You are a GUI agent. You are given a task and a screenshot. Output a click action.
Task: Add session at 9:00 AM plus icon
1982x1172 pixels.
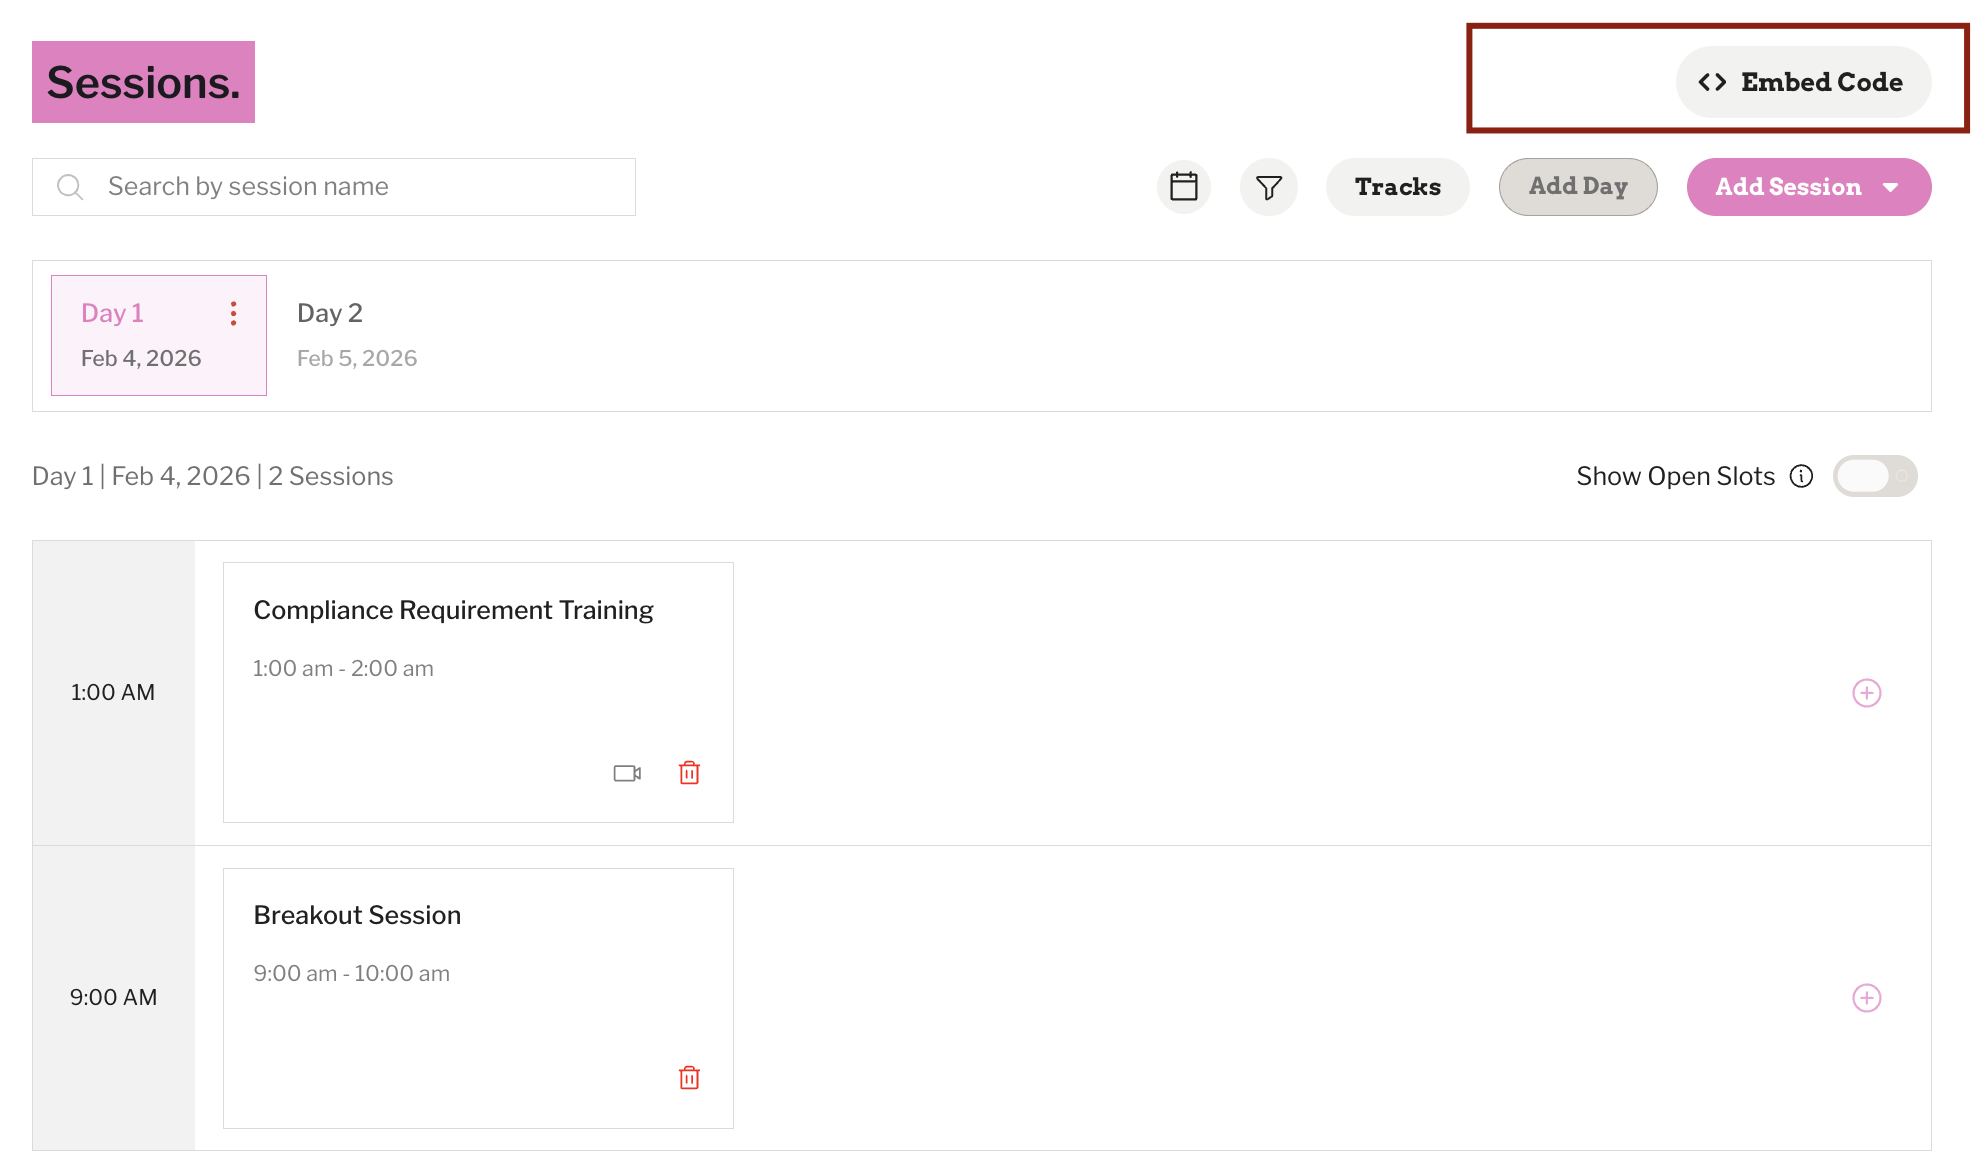coord(1867,998)
